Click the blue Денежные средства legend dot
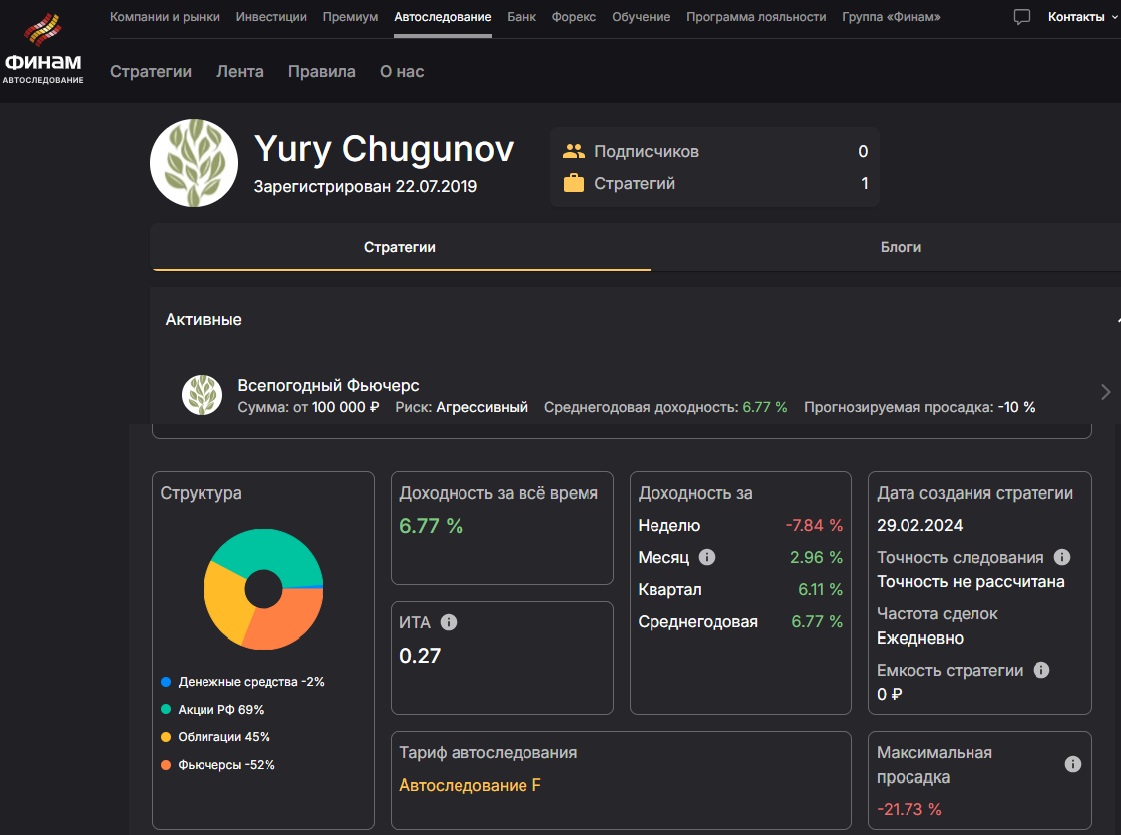This screenshot has width=1121, height=835. [x=166, y=682]
